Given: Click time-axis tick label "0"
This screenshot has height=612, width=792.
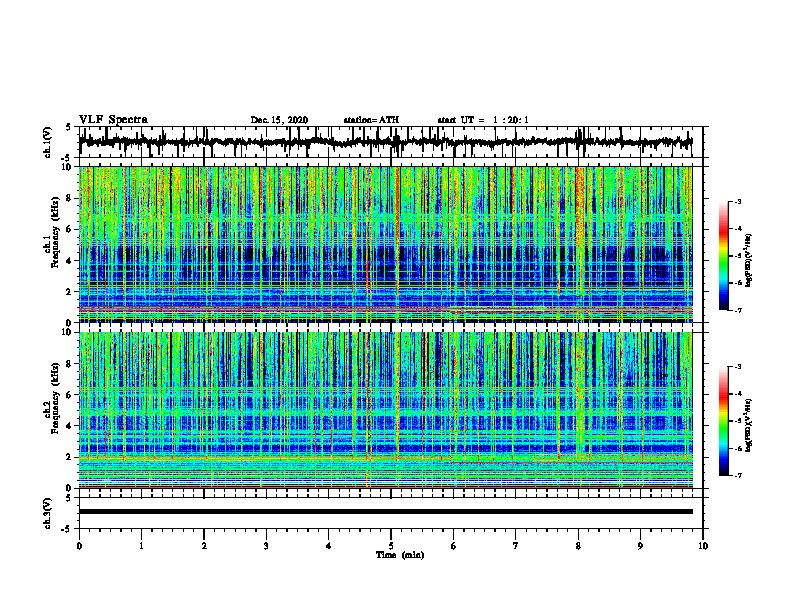Looking at the screenshot, I should [79, 546].
